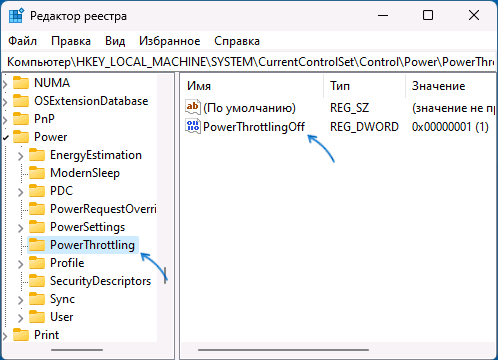498x360 pixels.
Task: Click the values pane horizontal scrollbar thumb
Action: (x=283, y=350)
